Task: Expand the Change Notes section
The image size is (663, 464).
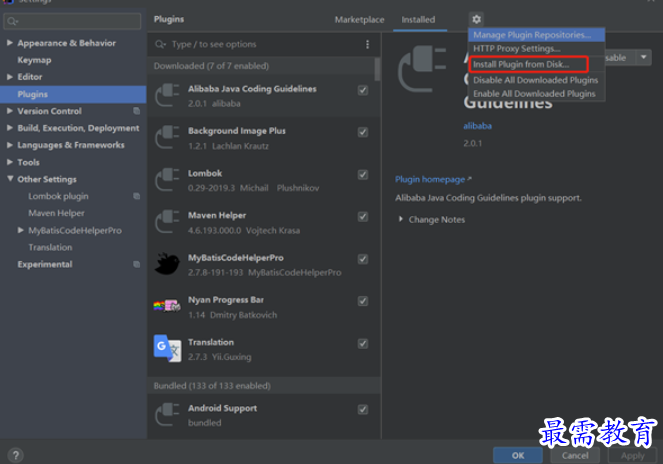Action: tap(400, 219)
